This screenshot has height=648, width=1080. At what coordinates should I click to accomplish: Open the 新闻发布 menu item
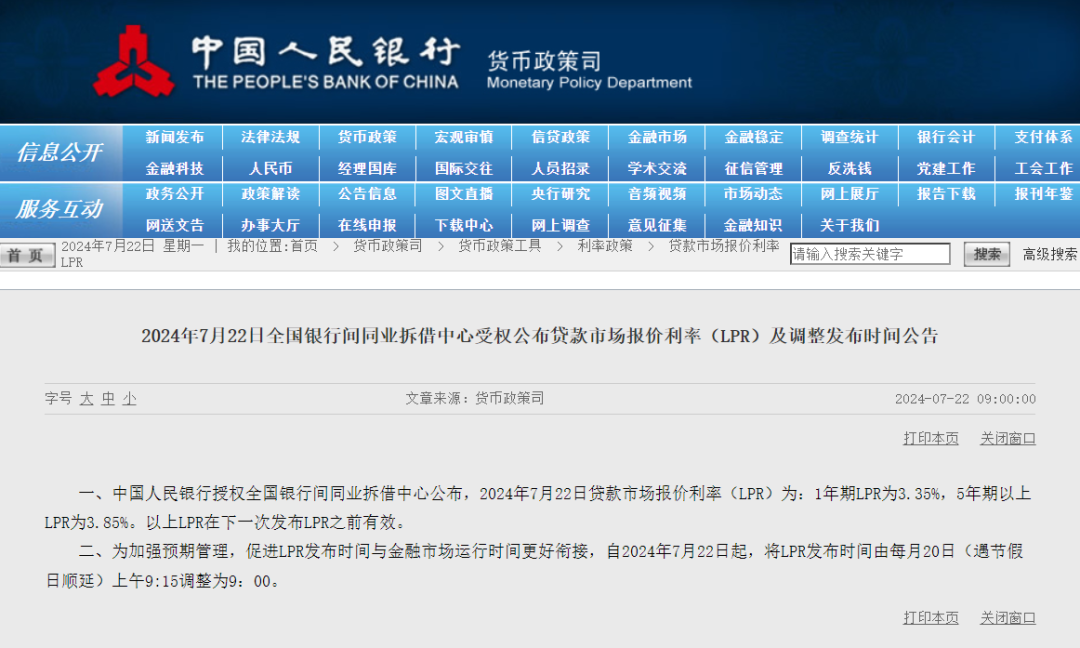[174, 137]
